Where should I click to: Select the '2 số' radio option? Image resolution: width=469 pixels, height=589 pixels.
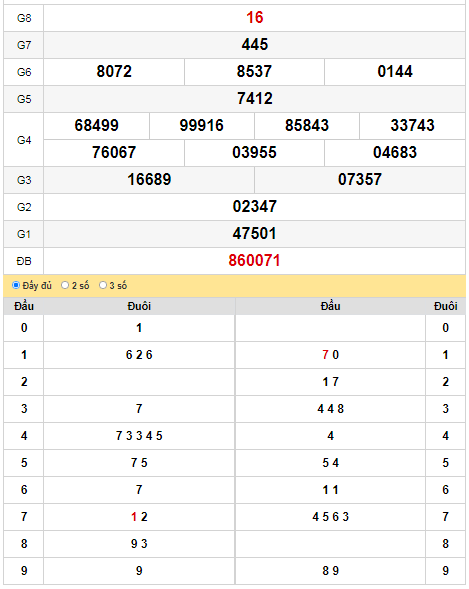point(65,285)
